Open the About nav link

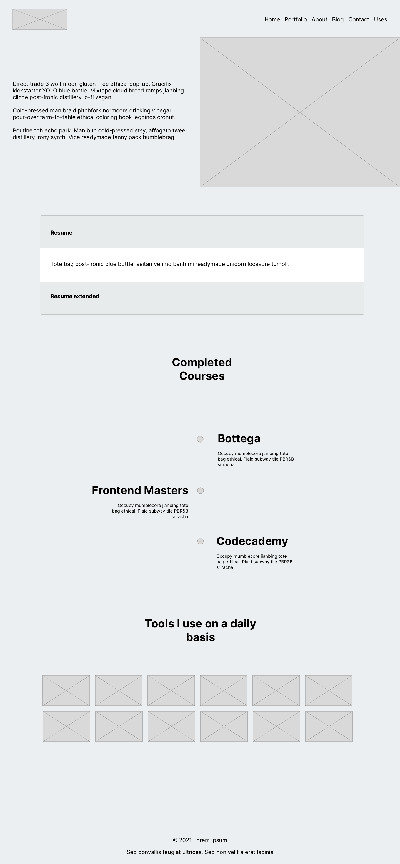pyautogui.click(x=320, y=19)
